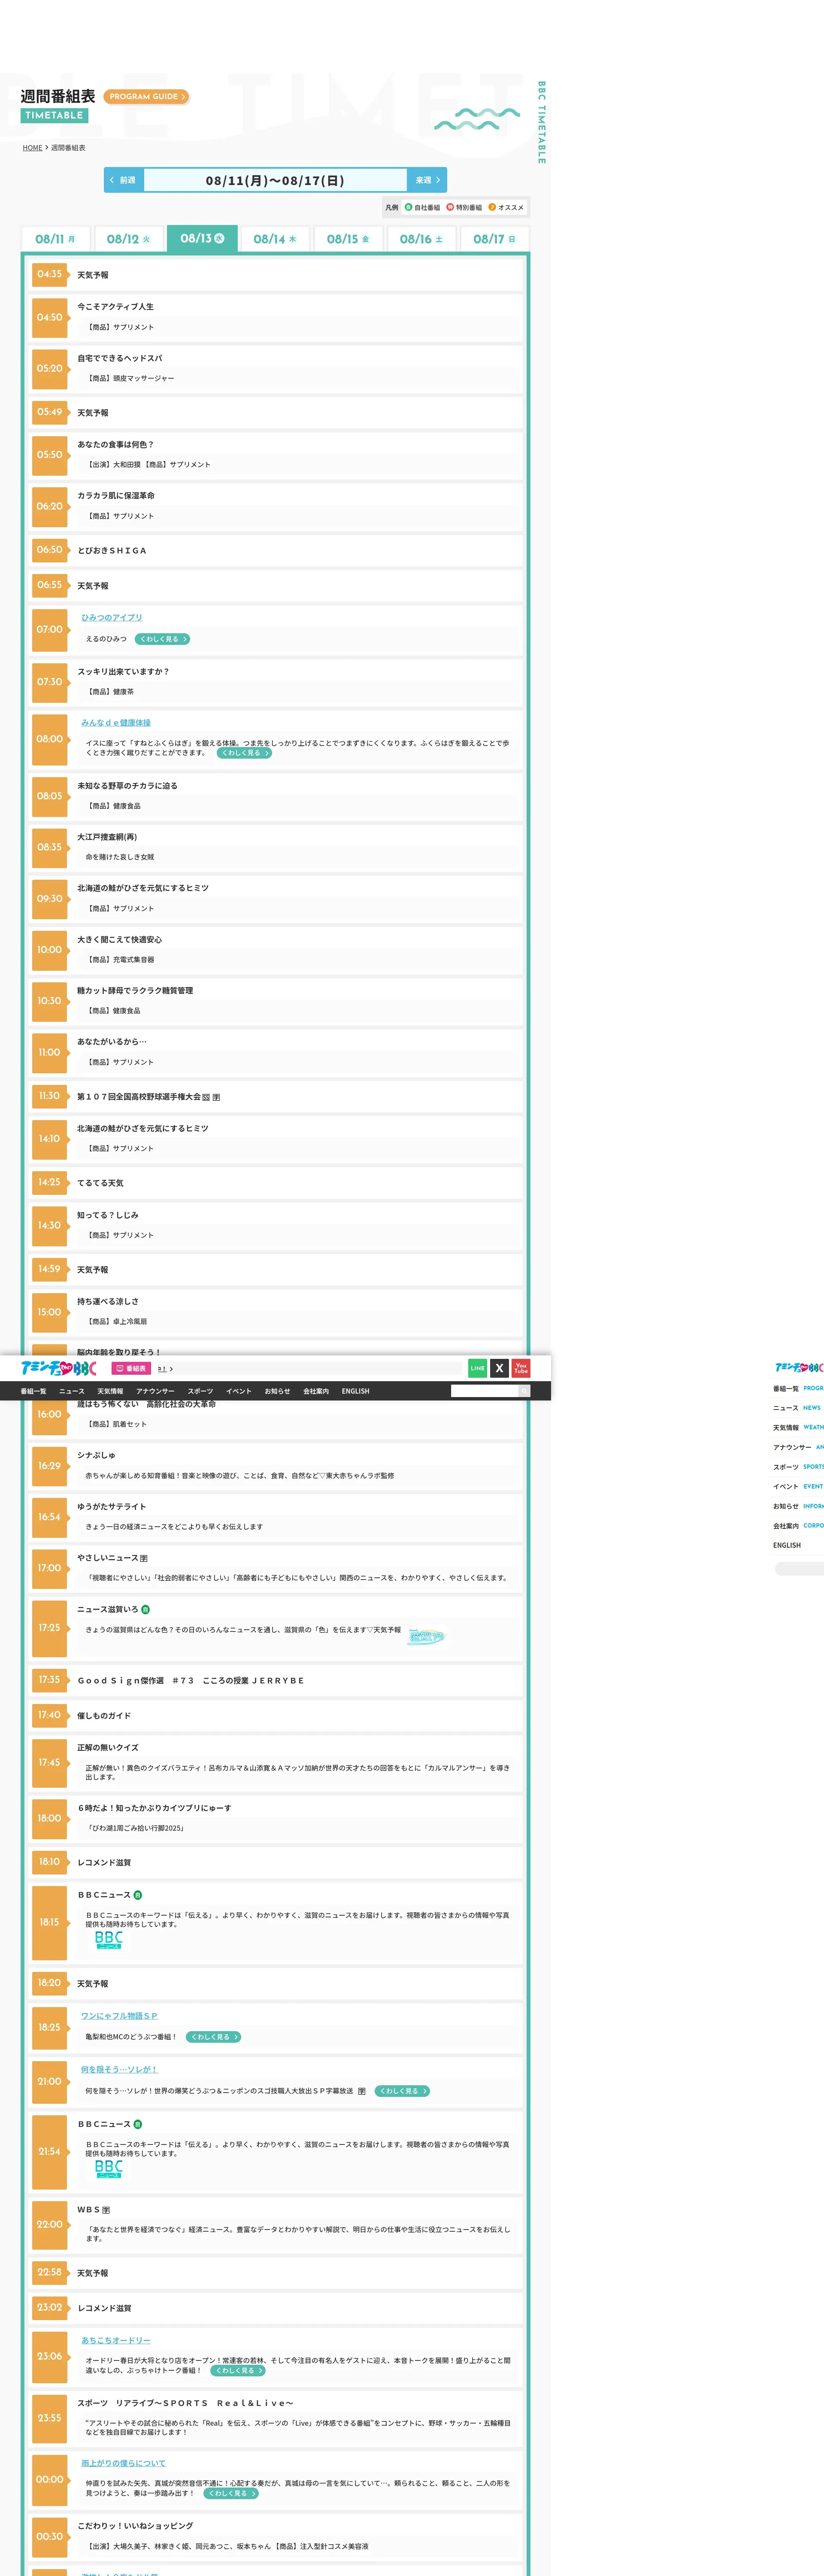Open ひみつのアイプリ program link
This screenshot has height=2576, width=824.
click(112, 617)
